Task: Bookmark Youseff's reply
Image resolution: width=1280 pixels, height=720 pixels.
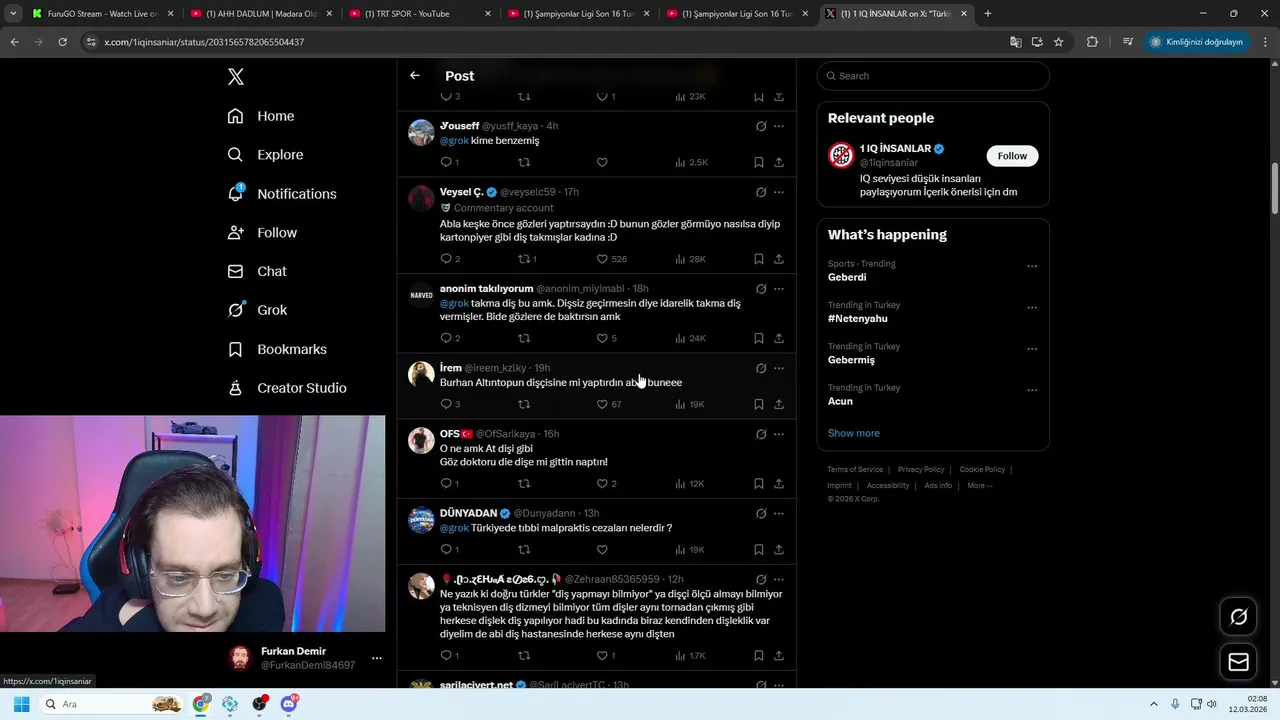Action: [x=758, y=162]
